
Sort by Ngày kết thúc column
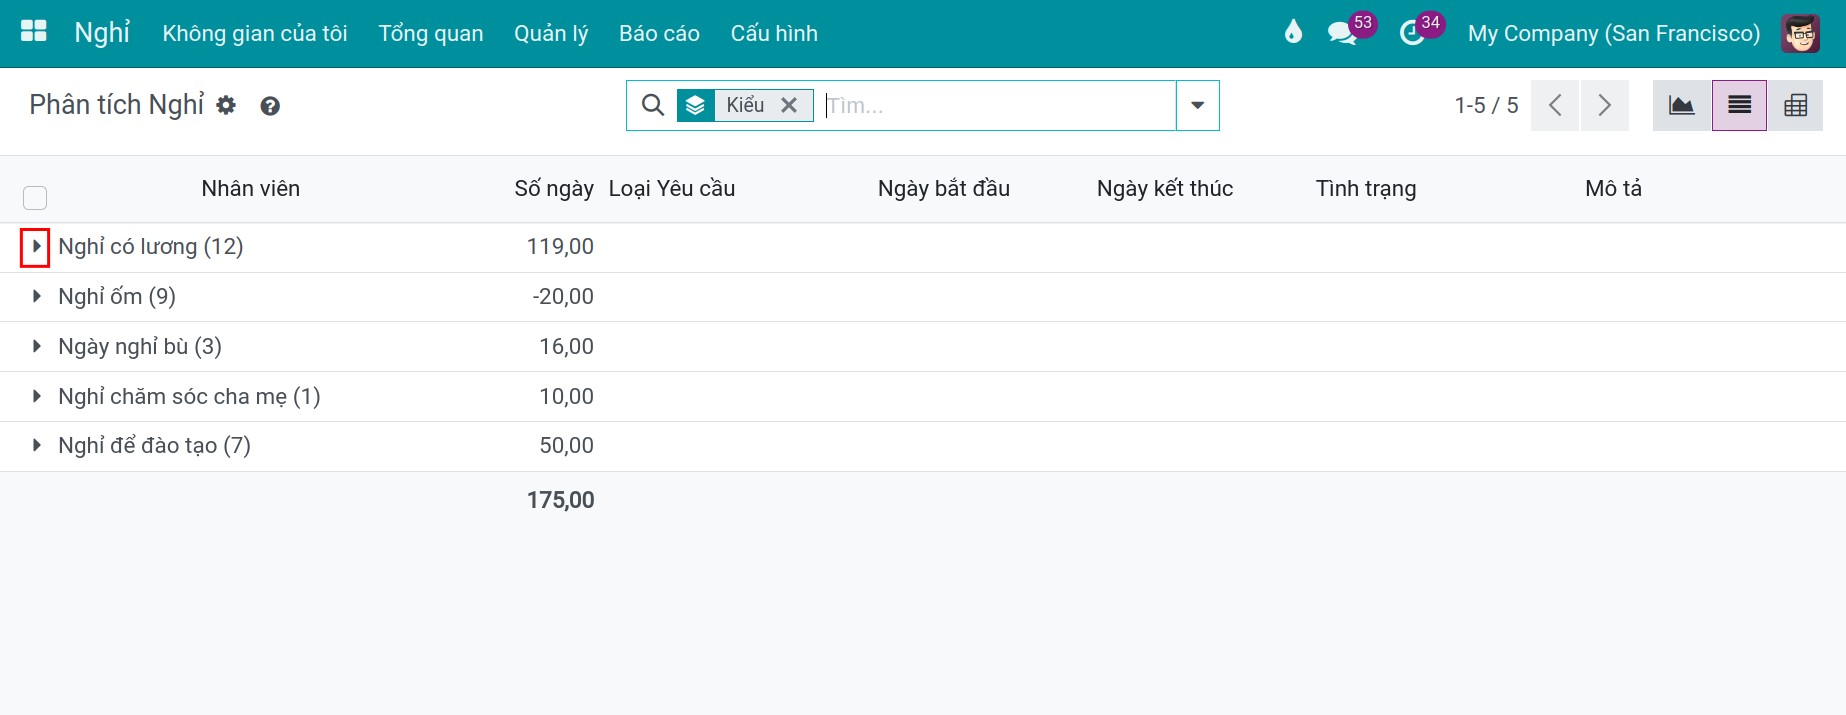point(1165,188)
